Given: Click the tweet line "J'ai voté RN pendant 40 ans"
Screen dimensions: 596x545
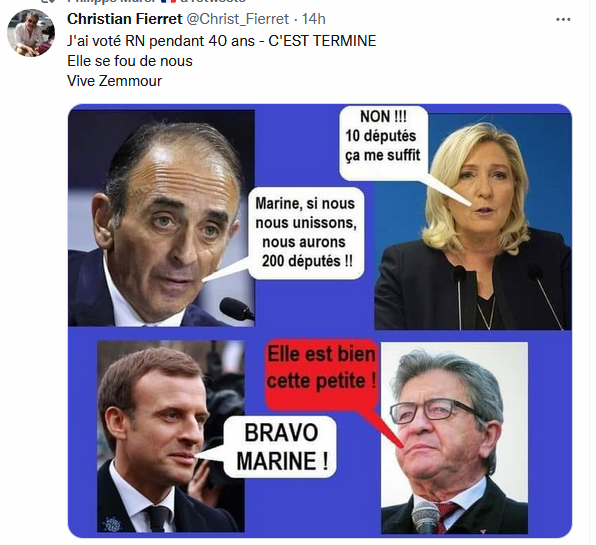Looking at the screenshot, I should 161,41.
